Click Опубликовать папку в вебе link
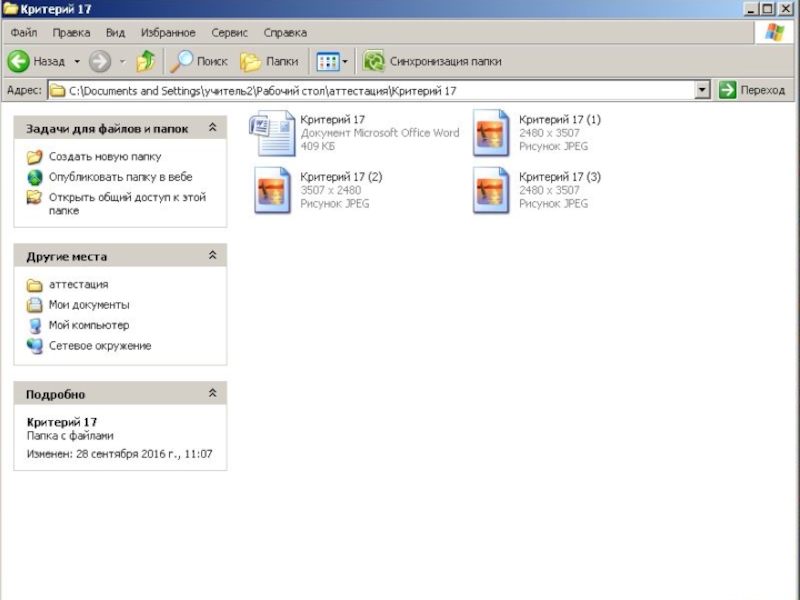This screenshot has width=800, height=600. point(120,177)
